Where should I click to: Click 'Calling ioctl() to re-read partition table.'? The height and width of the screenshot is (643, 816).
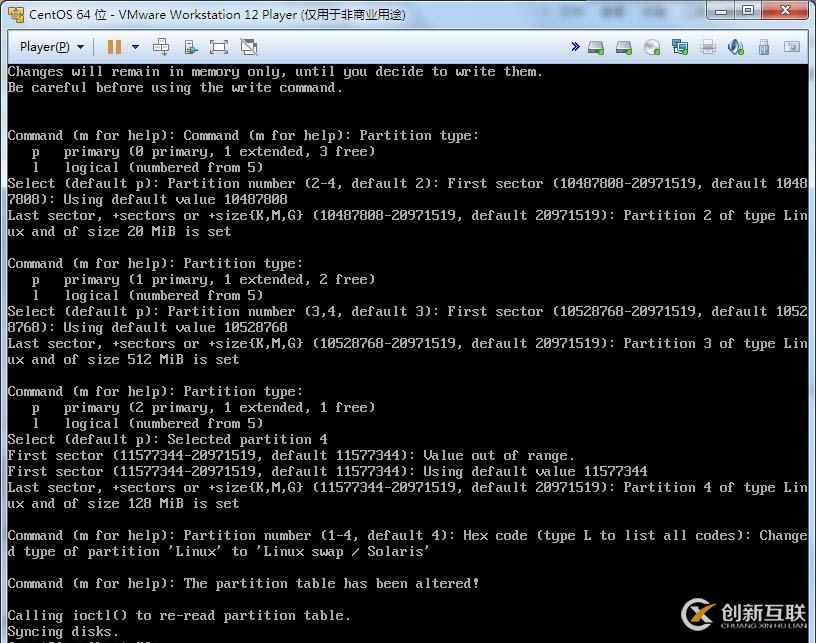[x=179, y=615]
